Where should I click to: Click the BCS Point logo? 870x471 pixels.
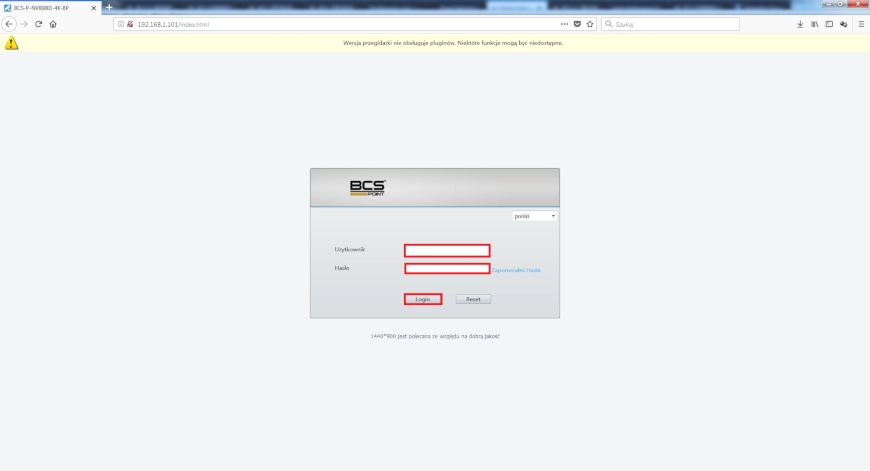coord(367,188)
